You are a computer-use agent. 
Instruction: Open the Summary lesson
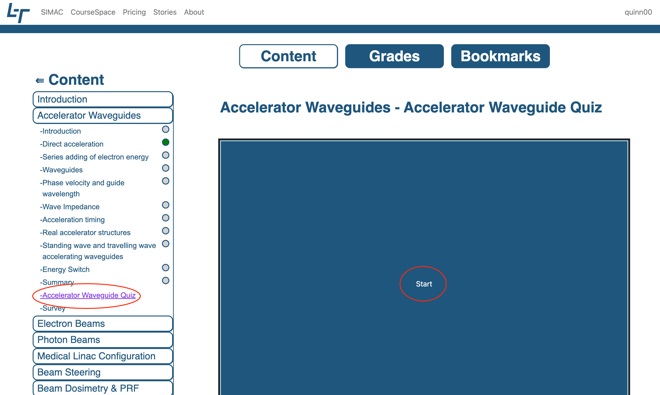tap(57, 282)
